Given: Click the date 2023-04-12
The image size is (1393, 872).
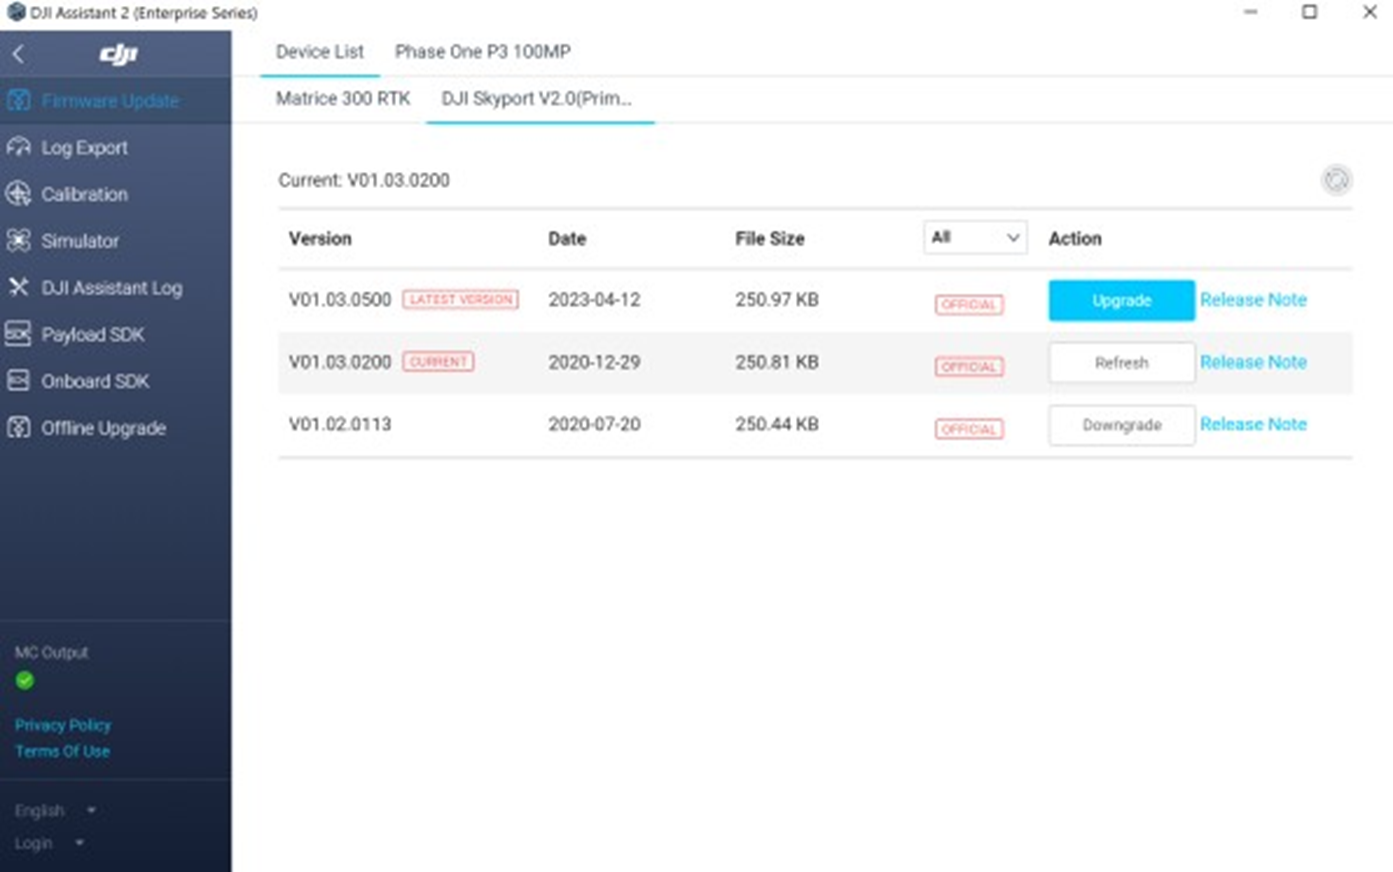Looking at the screenshot, I should click(x=594, y=300).
